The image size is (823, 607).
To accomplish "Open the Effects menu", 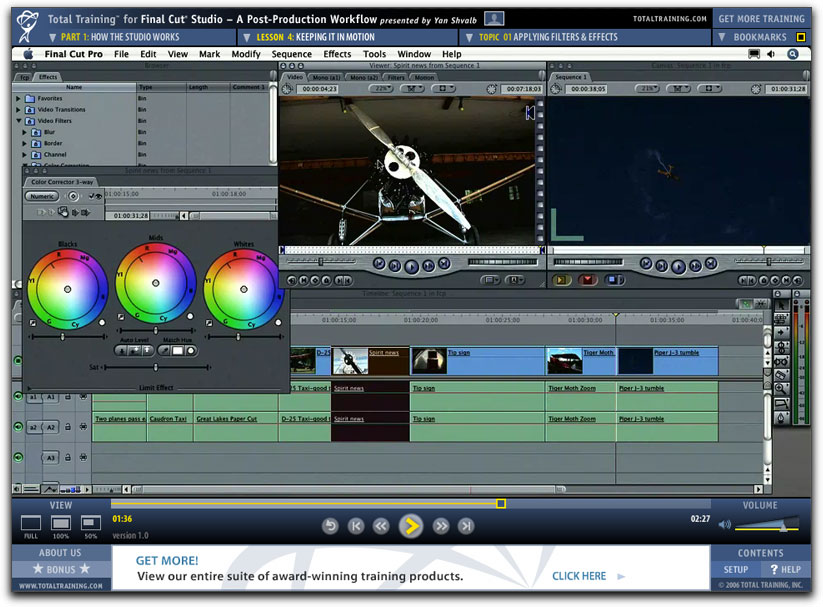I will (337, 54).
